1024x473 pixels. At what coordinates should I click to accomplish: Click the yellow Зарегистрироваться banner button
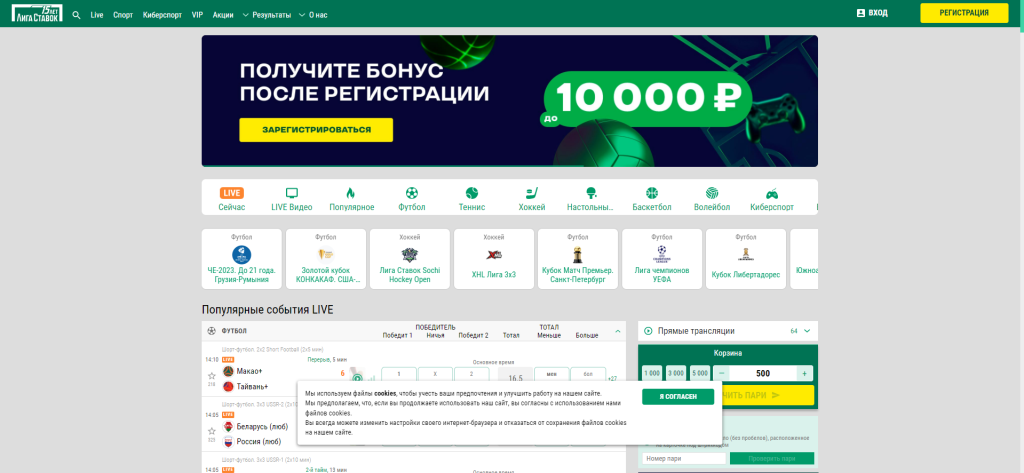pos(315,130)
